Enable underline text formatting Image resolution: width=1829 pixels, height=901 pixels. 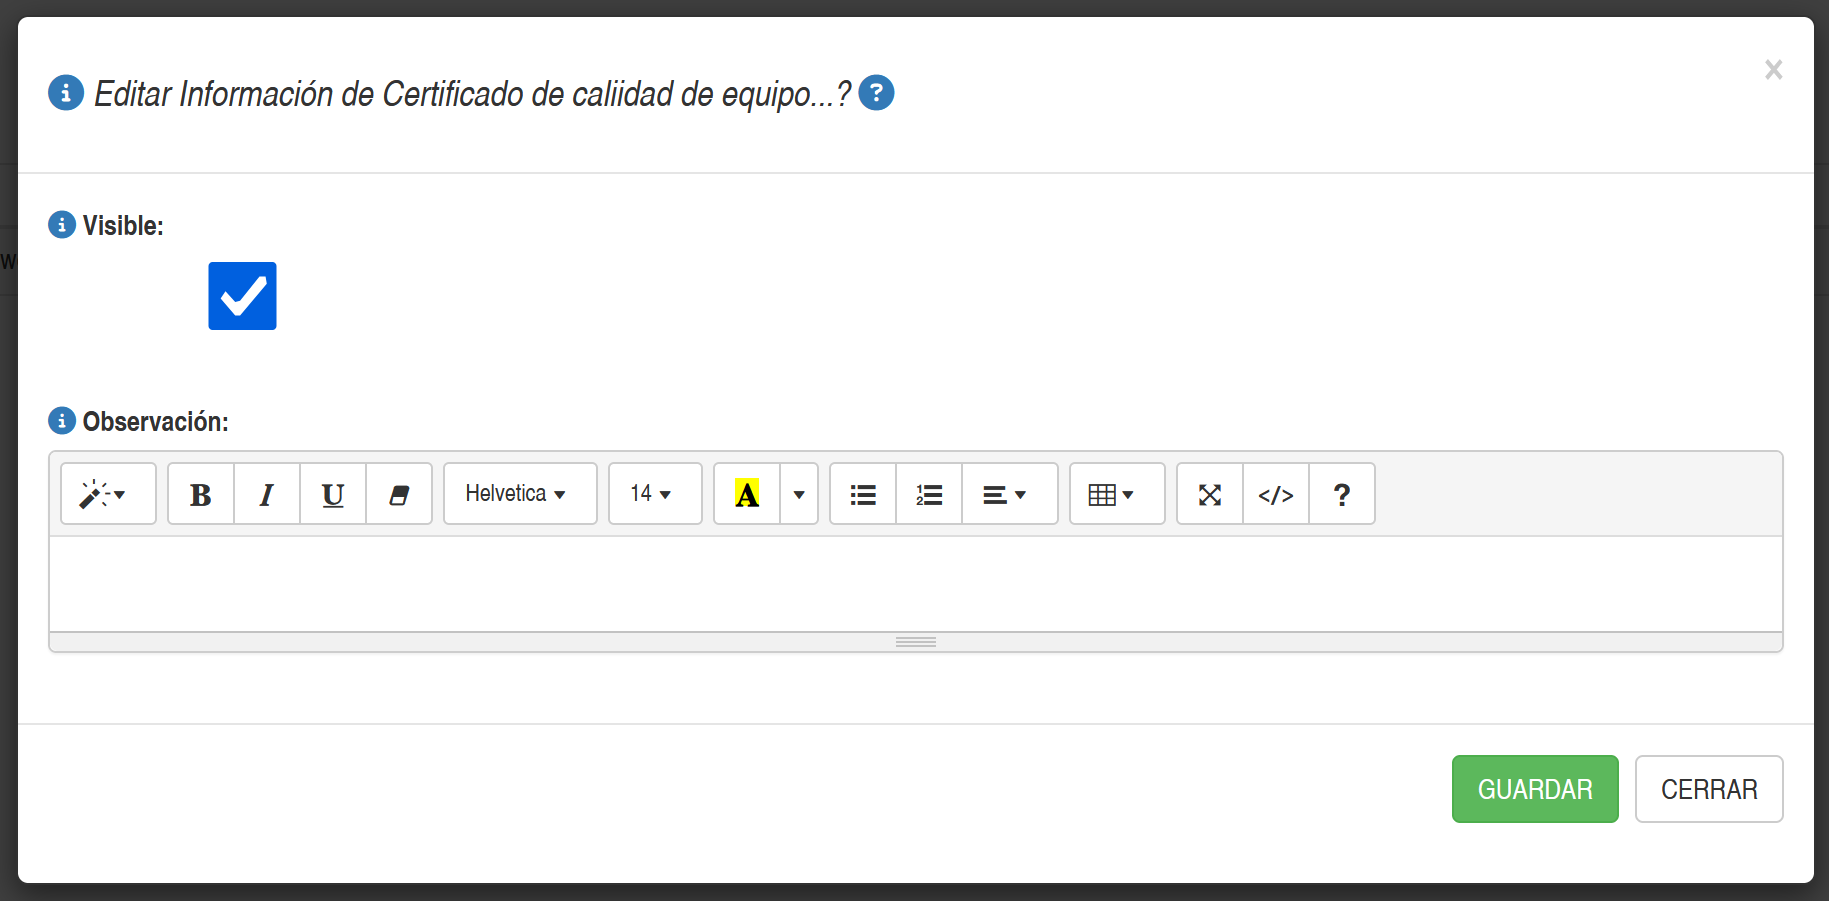(x=333, y=494)
